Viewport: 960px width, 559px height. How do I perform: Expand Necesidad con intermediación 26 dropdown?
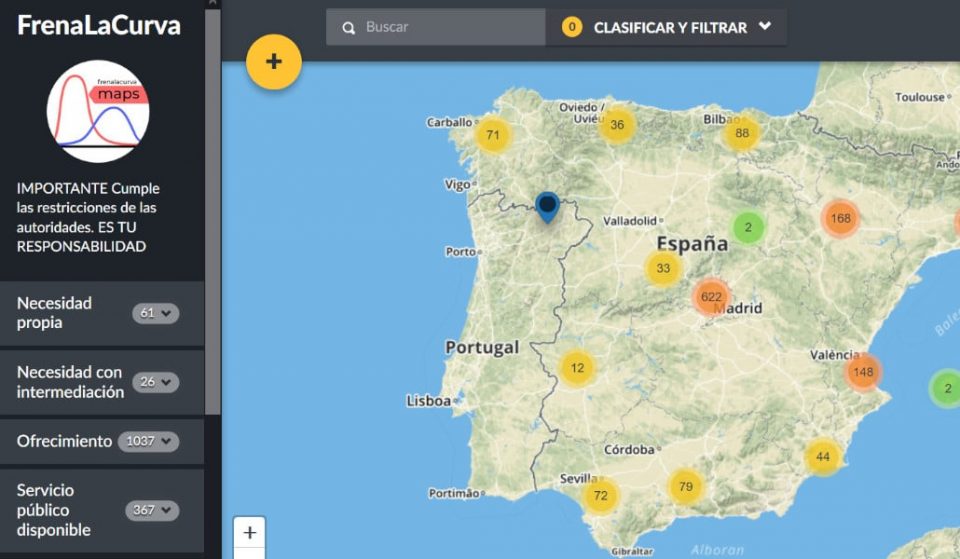[x=156, y=382]
